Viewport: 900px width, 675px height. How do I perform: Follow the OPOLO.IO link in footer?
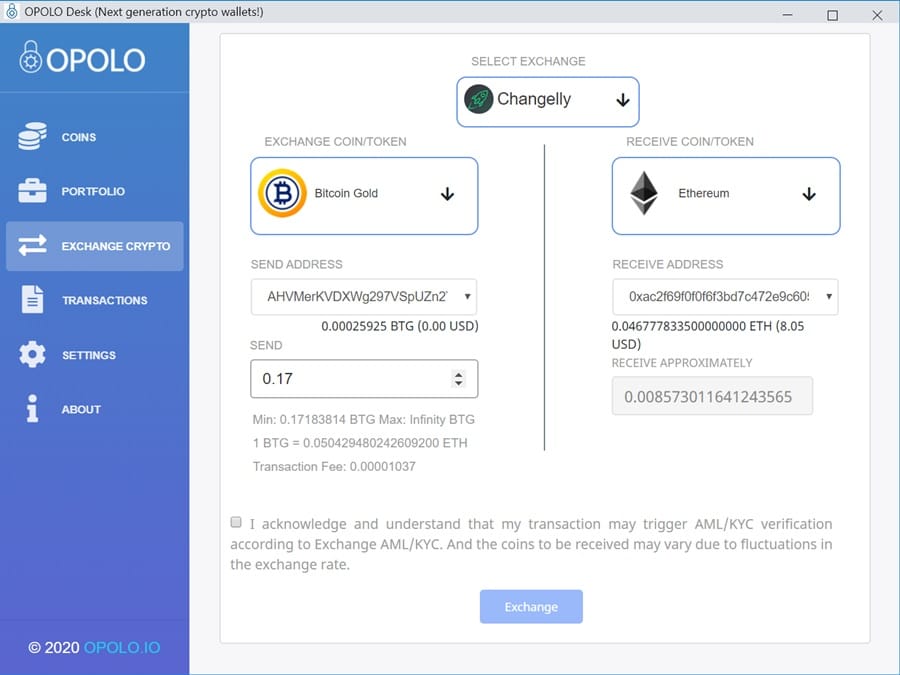coord(122,647)
